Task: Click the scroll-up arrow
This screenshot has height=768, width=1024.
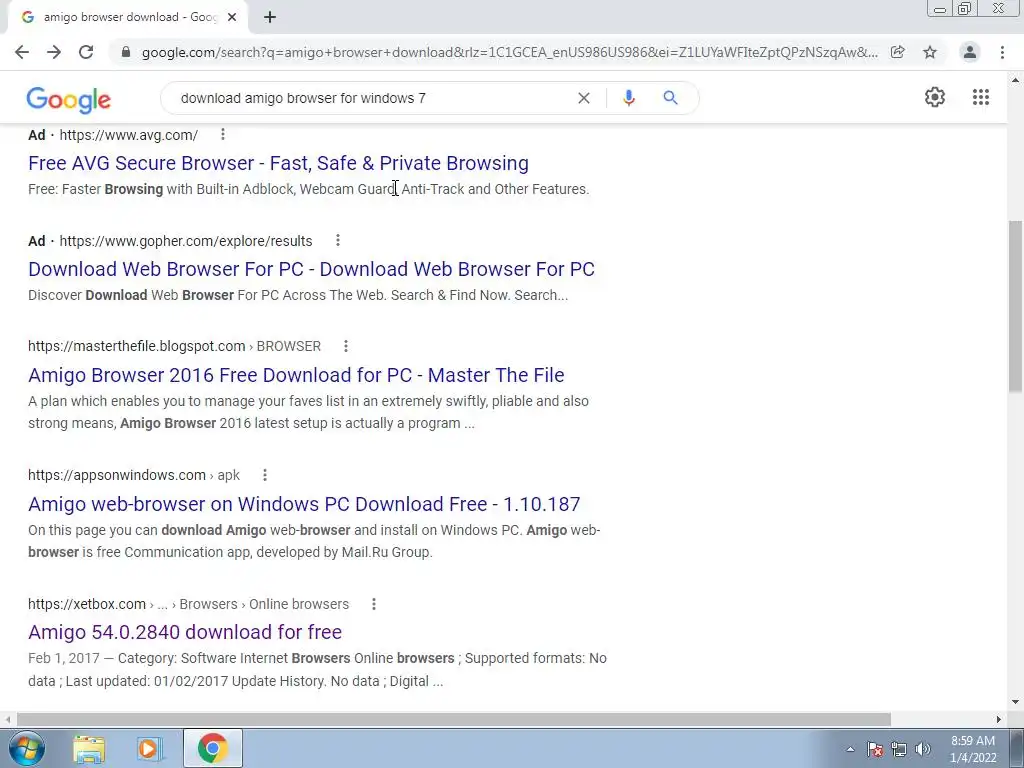Action: pos(1015,80)
